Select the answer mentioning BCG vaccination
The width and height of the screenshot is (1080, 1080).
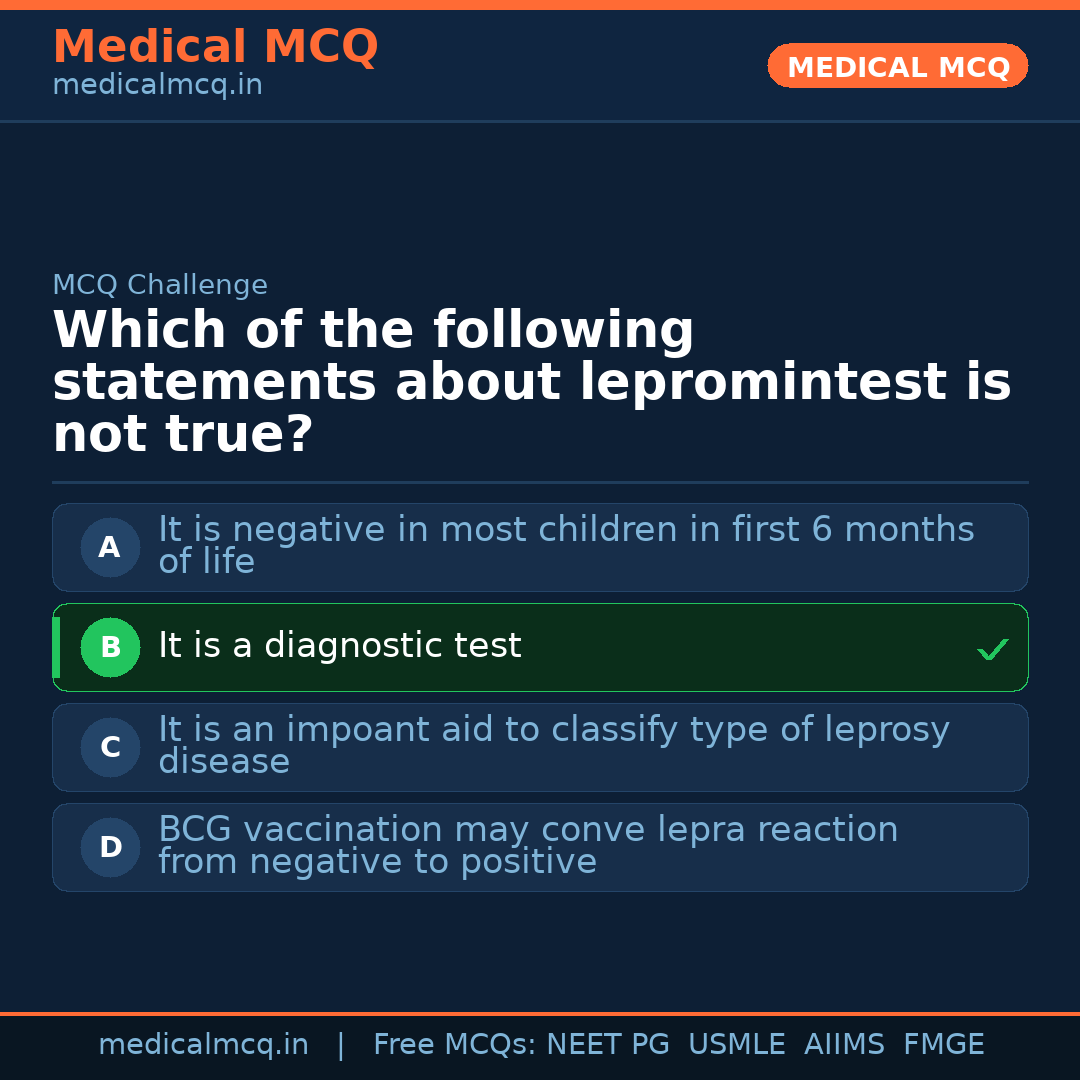pos(528,845)
